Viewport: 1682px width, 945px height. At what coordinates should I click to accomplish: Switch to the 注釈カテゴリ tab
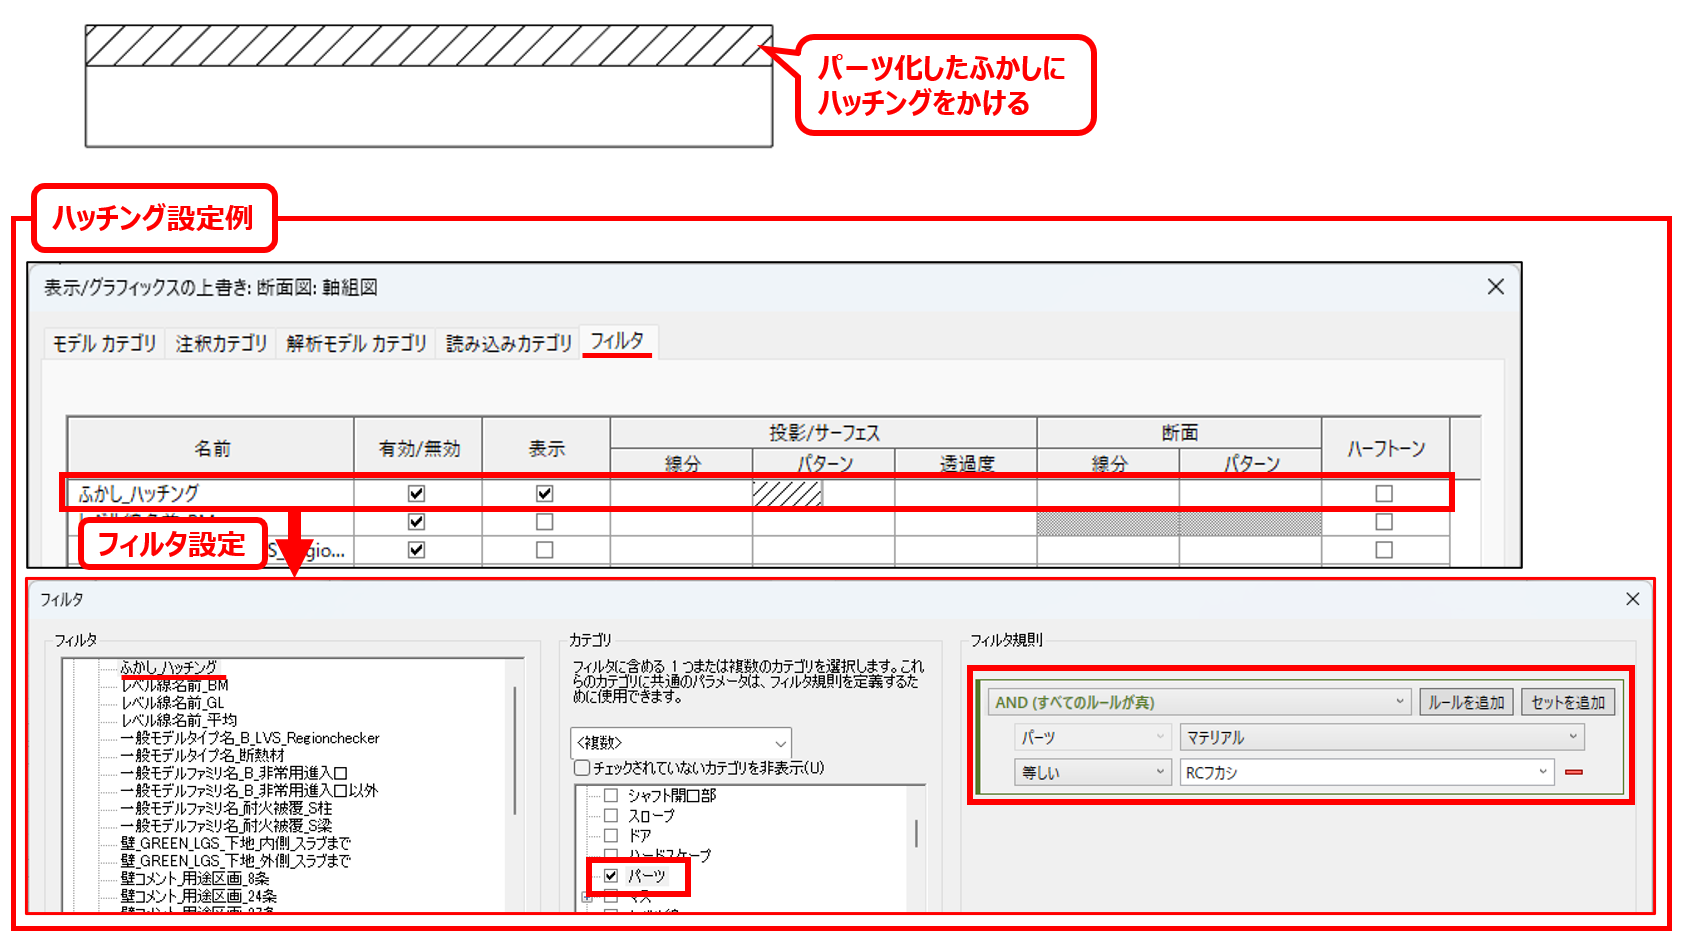[221, 343]
